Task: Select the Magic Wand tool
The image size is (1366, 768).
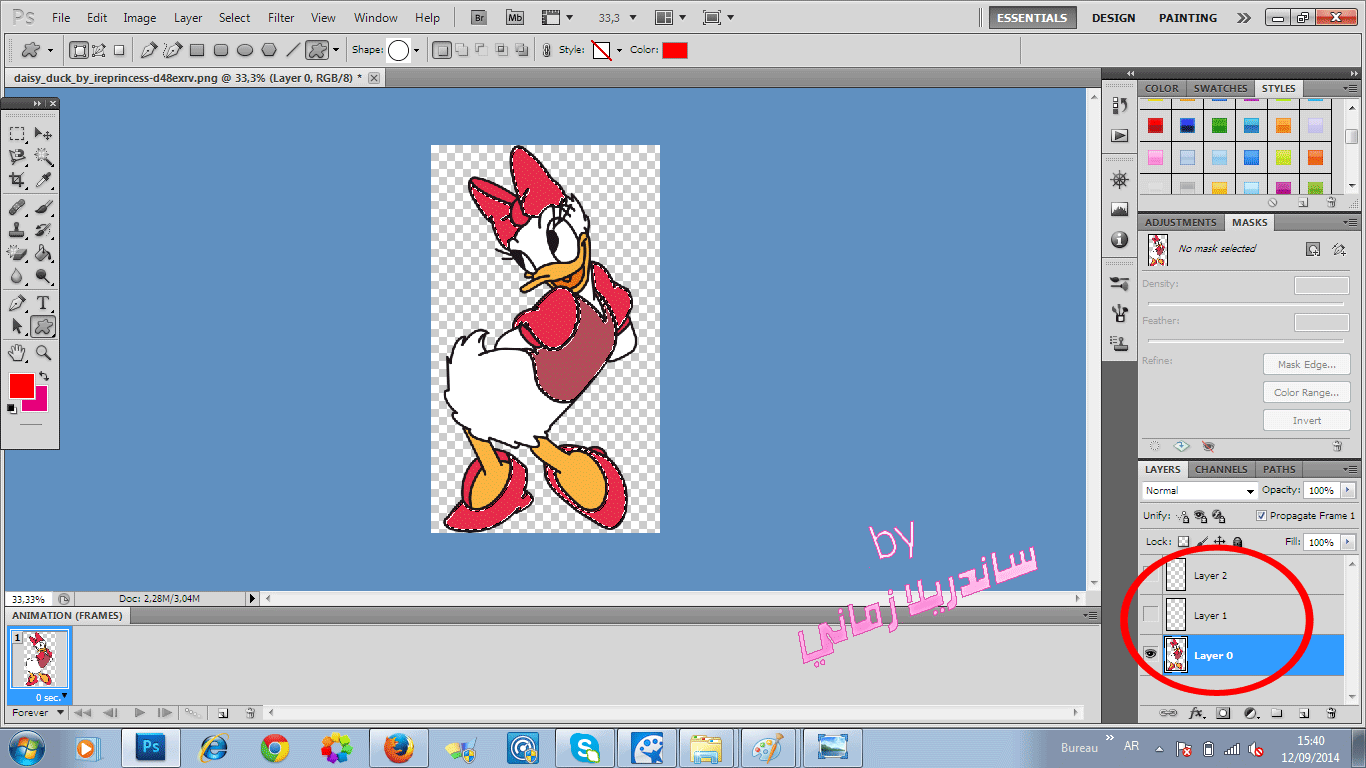Action: coord(43,157)
